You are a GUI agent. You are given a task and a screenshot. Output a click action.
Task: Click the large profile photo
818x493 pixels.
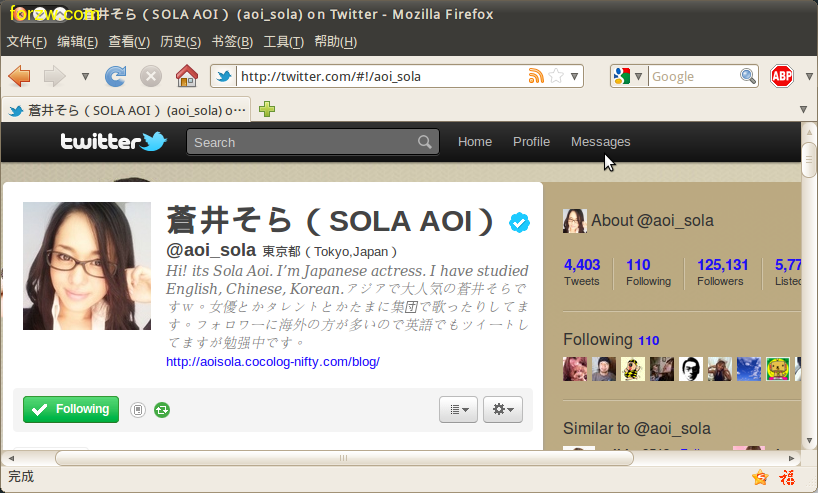point(87,266)
